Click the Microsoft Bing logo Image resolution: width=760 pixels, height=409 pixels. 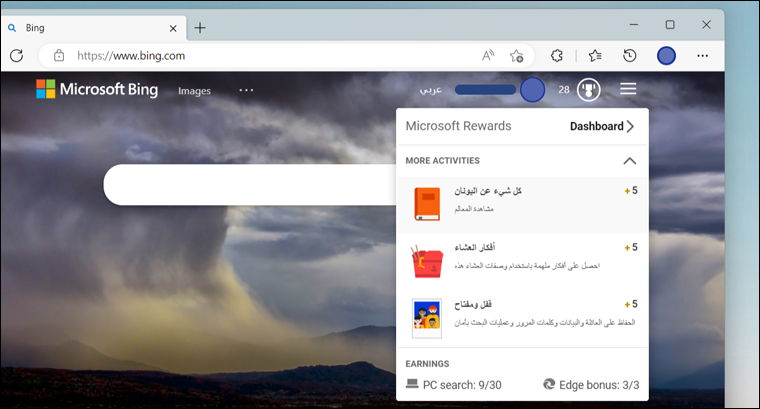coord(97,89)
